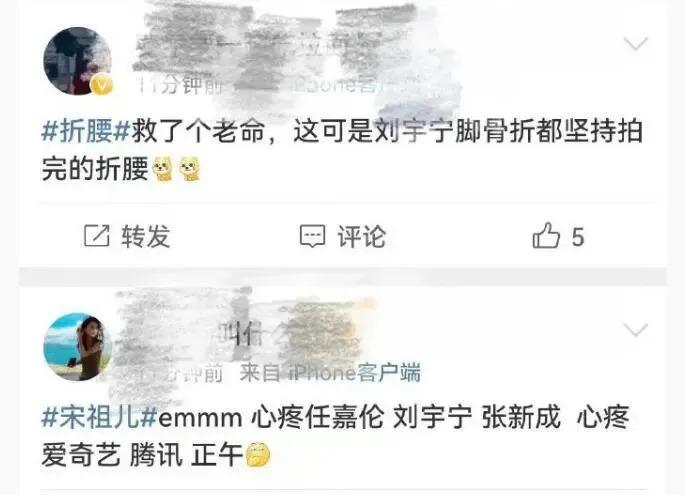Open the second post's dropdown chevron
Screen dimensions: 685x495
pyautogui.click(x=636, y=329)
